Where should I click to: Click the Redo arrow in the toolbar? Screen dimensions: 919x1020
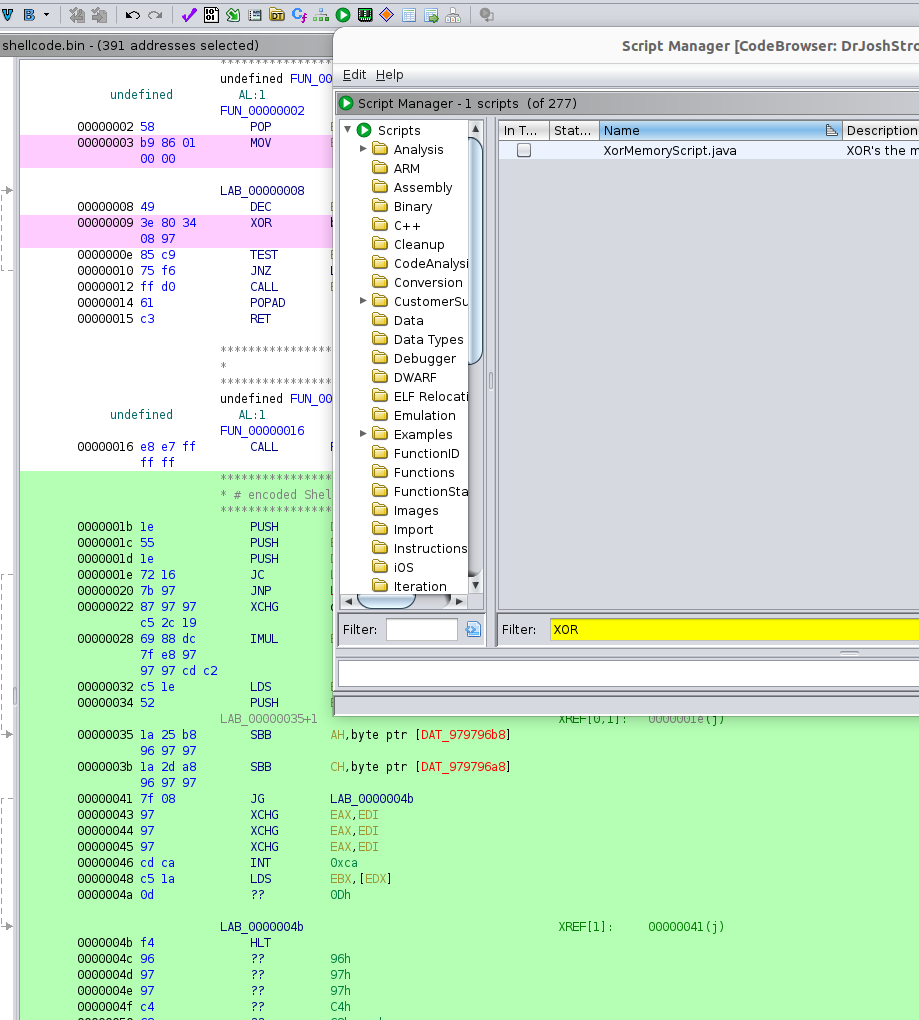pyautogui.click(x=155, y=15)
